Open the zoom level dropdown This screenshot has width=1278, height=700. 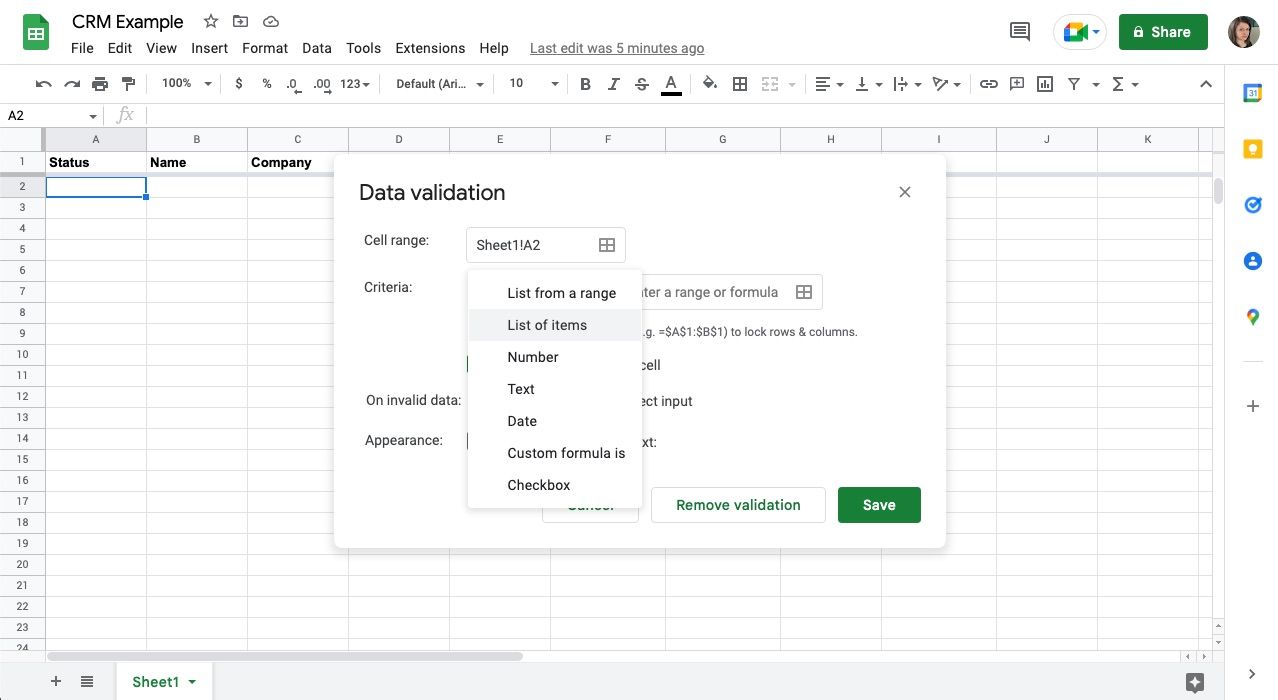pos(187,84)
